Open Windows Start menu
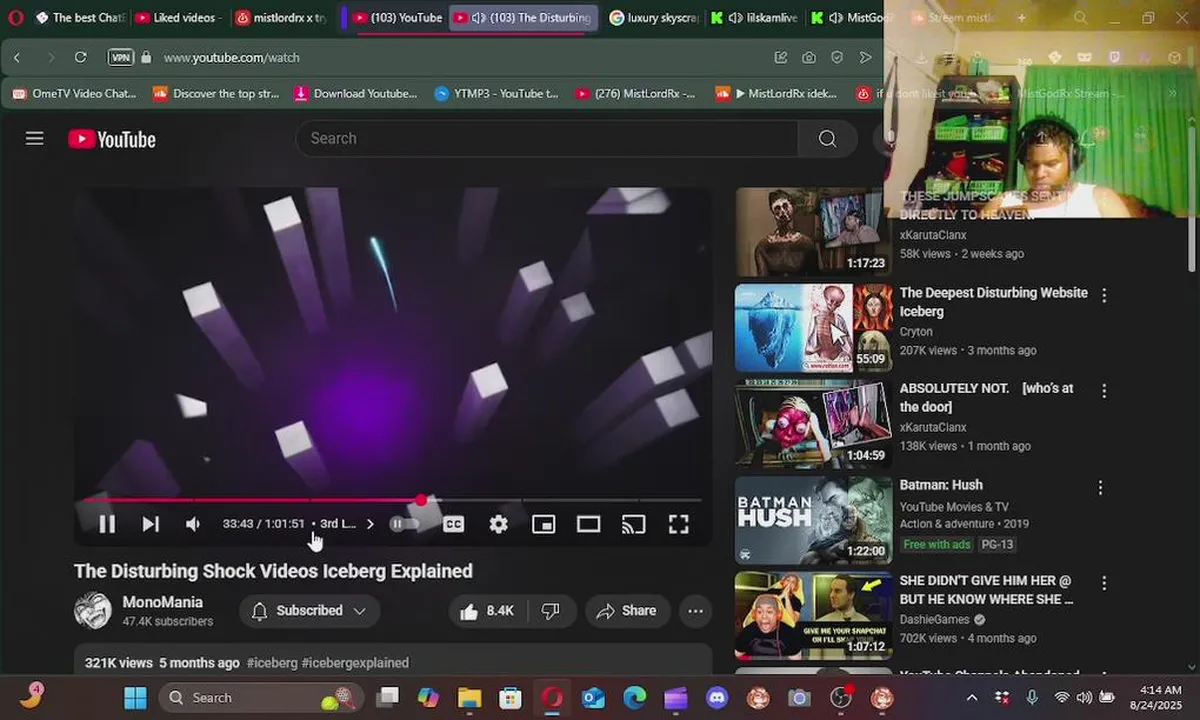 [x=135, y=698]
